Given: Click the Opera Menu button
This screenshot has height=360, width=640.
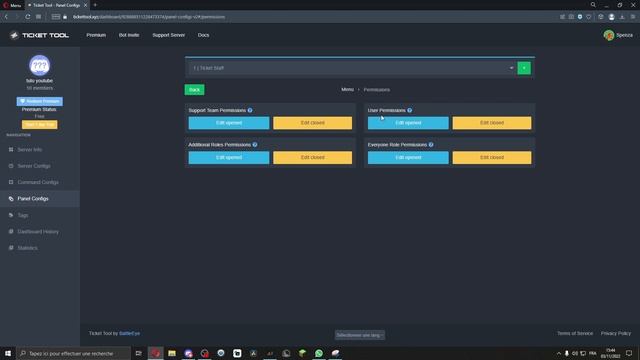Looking at the screenshot, I should (x=12, y=5).
